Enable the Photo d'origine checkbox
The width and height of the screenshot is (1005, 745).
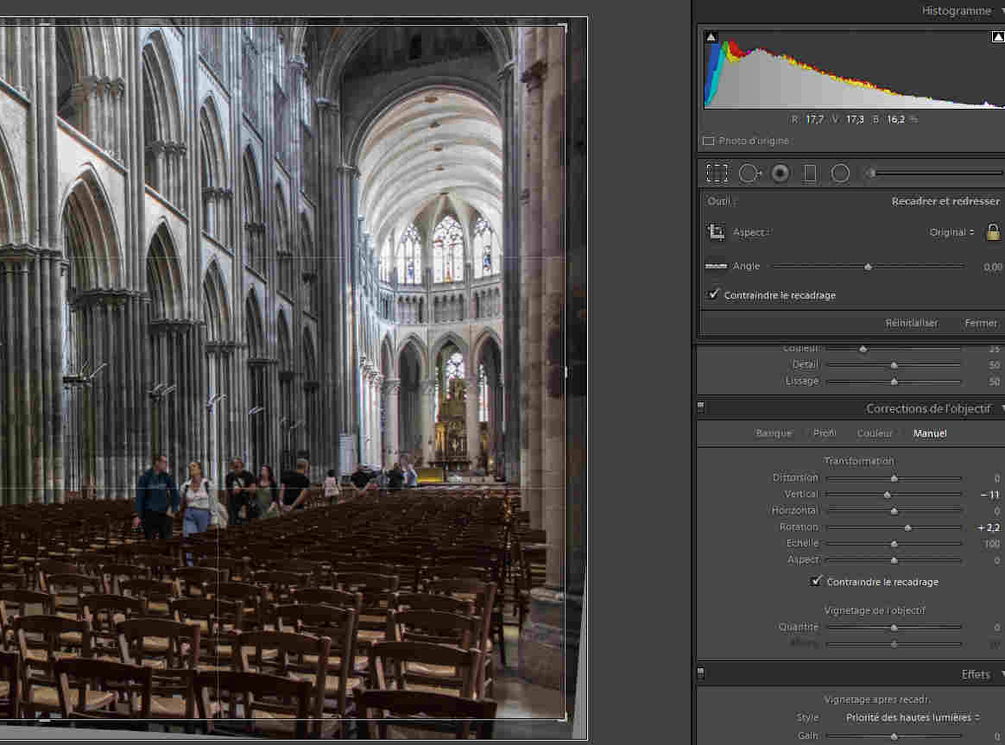(x=708, y=140)
